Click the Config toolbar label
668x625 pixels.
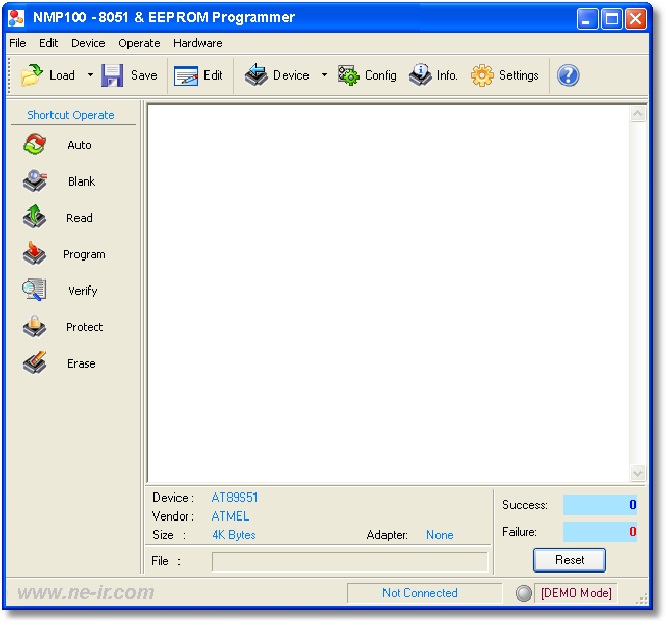(380, 75)
